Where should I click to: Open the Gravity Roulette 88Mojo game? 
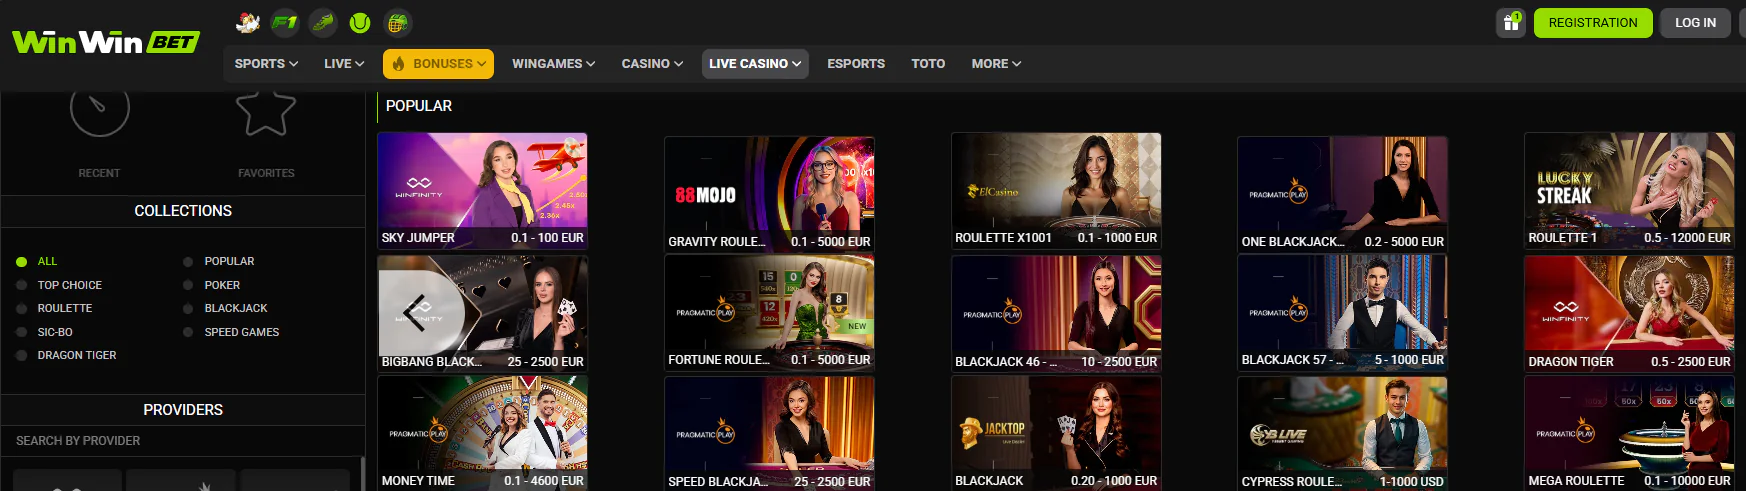[769, 193]
